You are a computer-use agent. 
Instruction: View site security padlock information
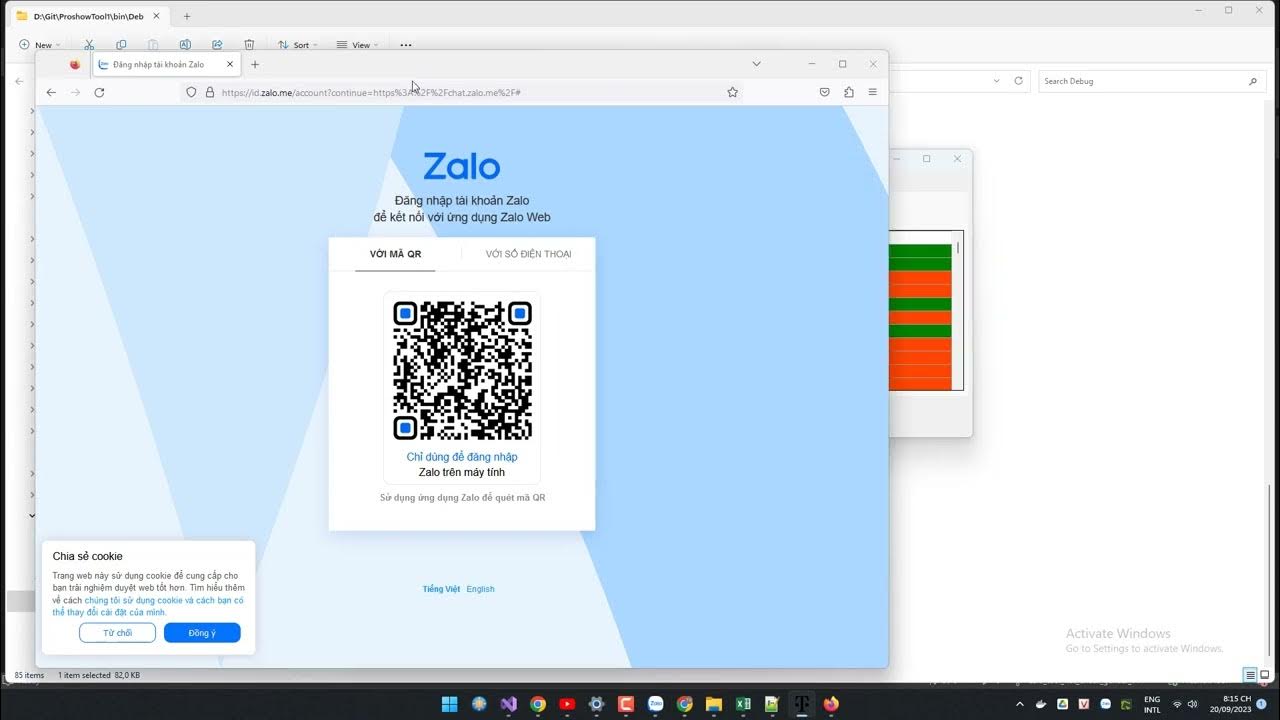coord(210,92)
